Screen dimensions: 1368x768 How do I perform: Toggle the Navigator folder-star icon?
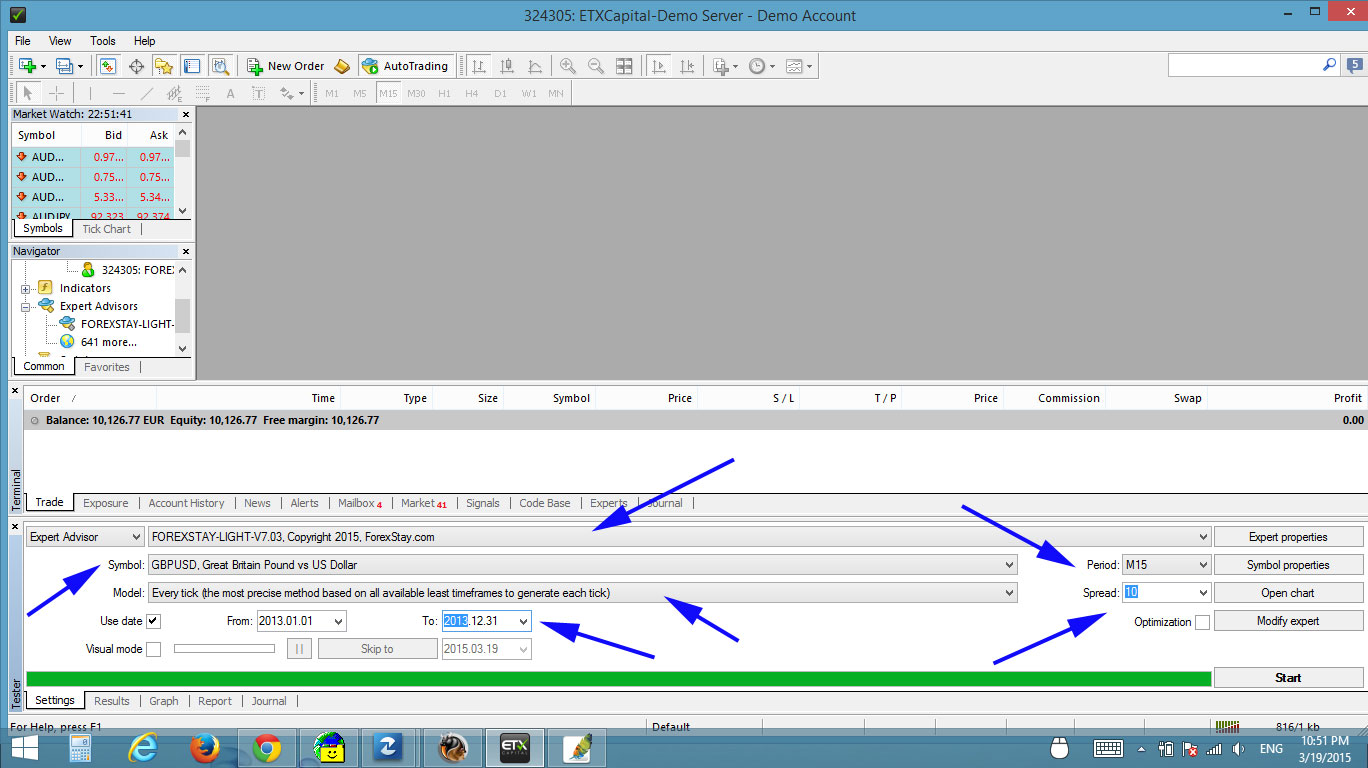point(164,66)
